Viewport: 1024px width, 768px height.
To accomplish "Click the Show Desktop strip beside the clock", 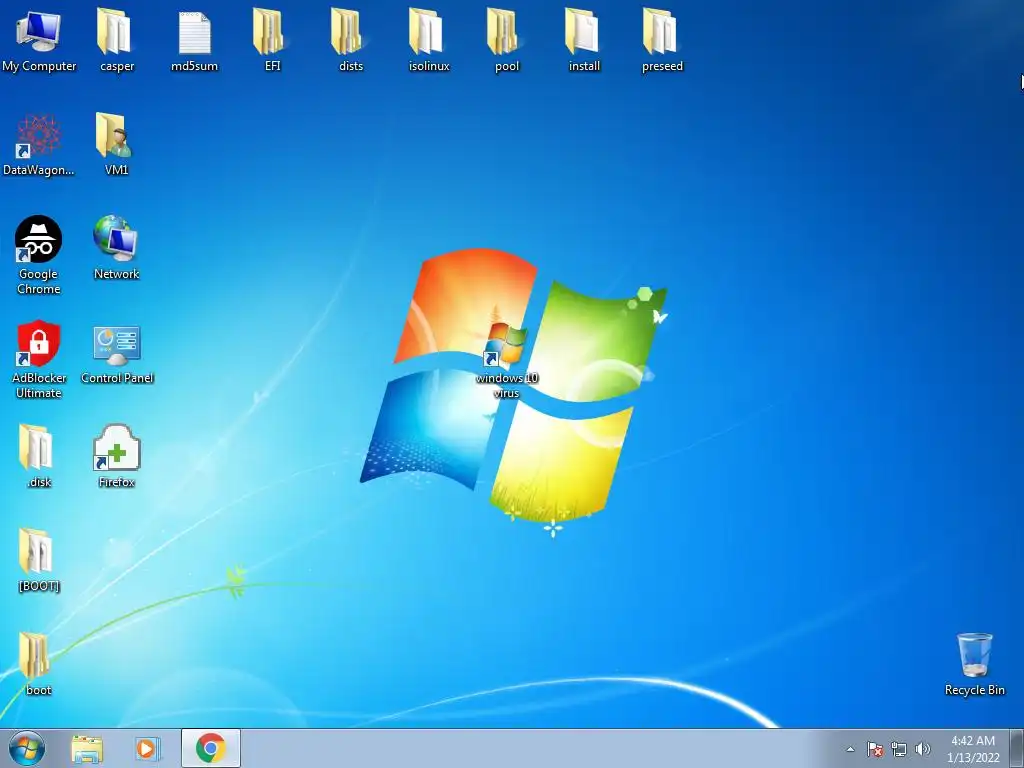I will [x=1017, y=748].
